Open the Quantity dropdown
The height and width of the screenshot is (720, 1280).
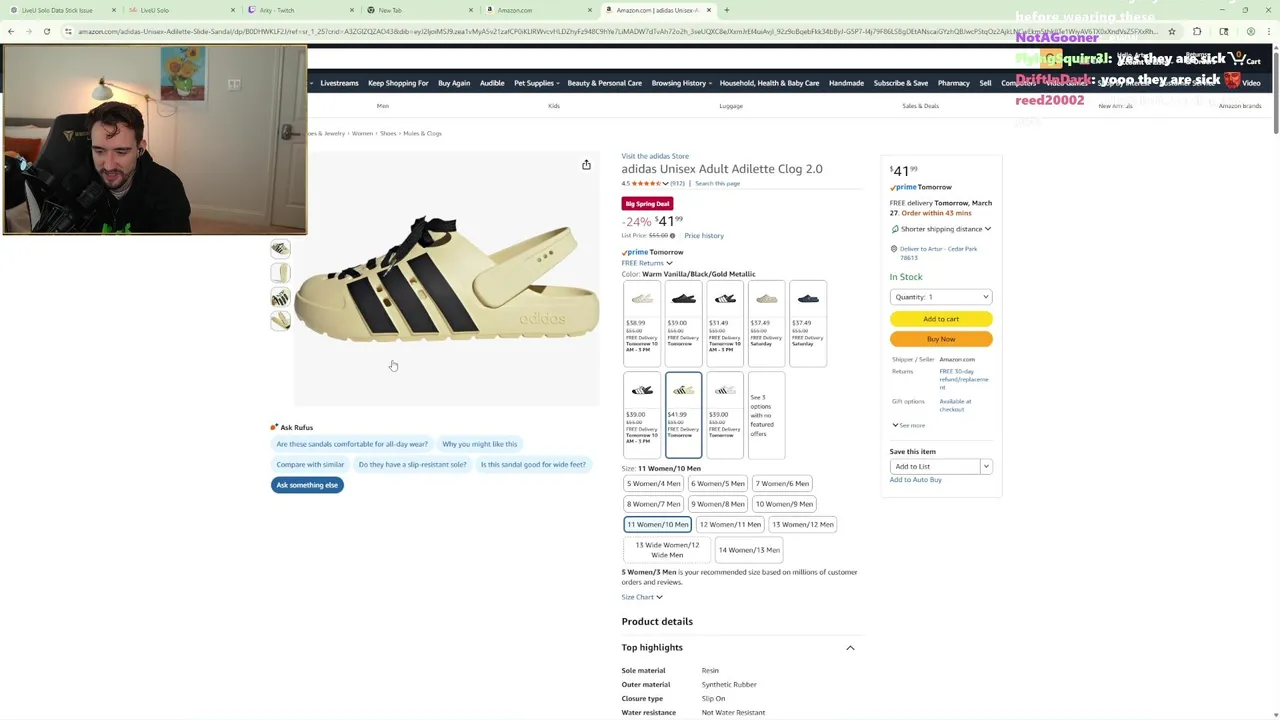(x=941, y=297)
